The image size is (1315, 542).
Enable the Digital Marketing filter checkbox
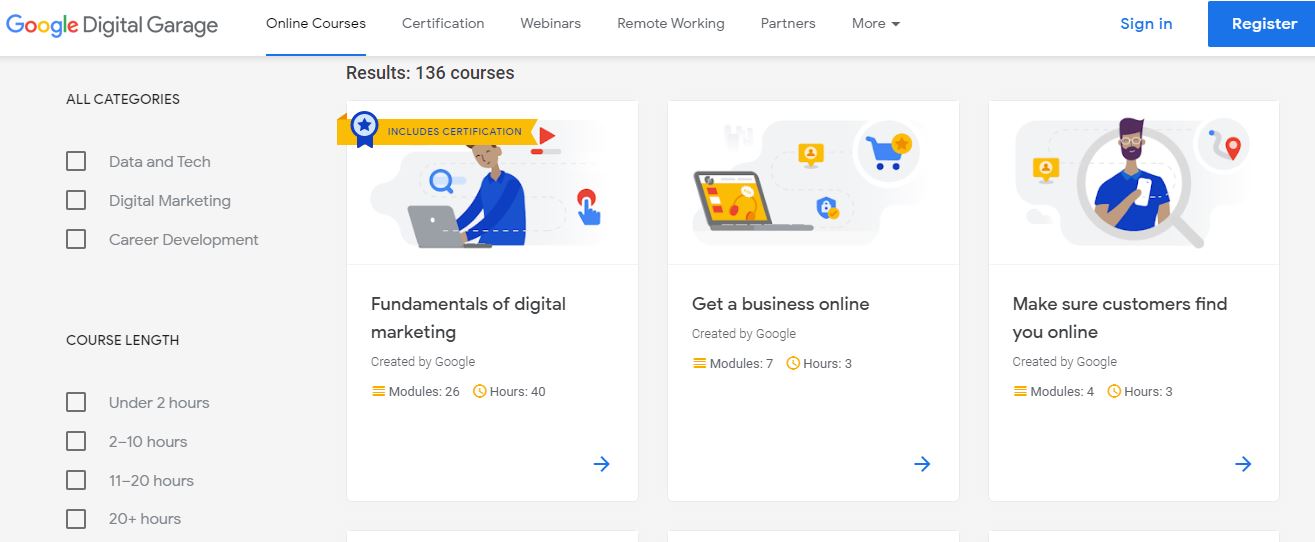click(76, 201)
